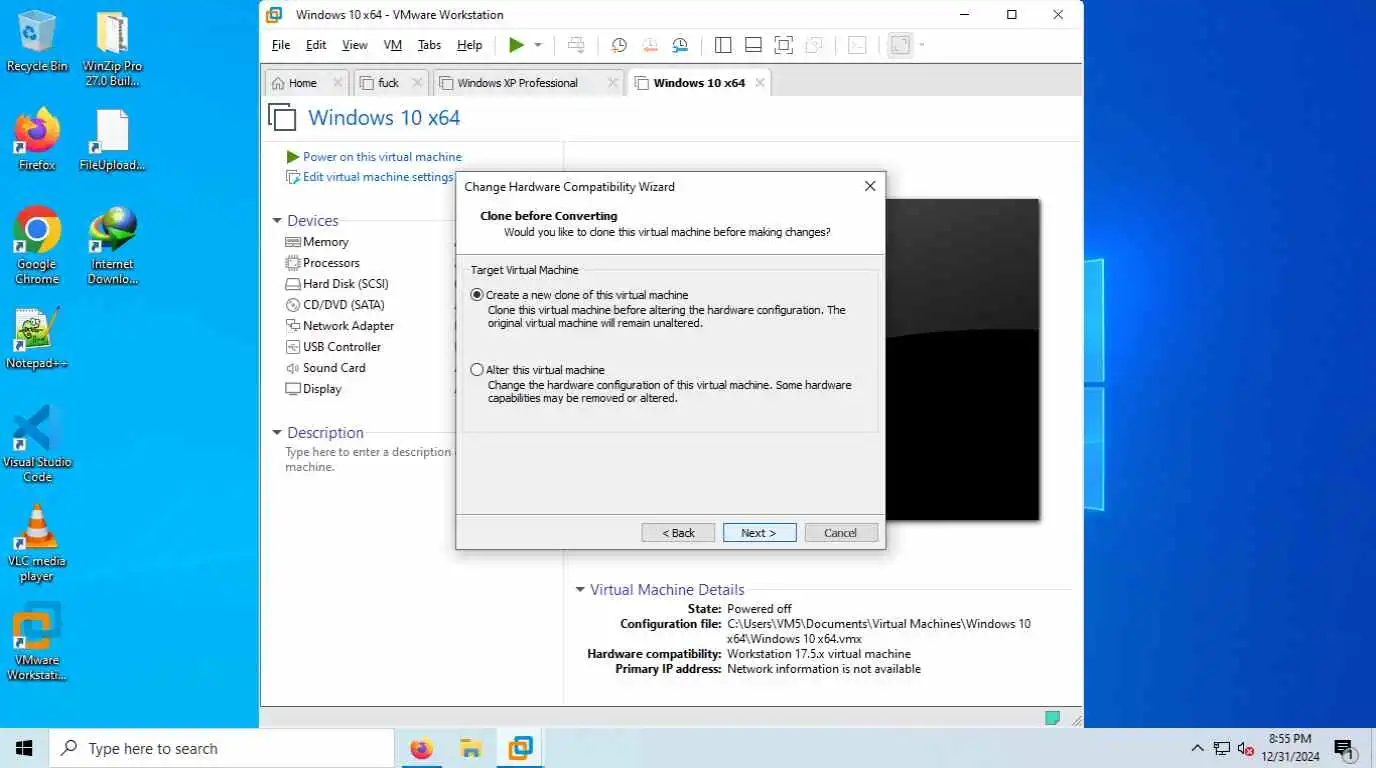This screenshot has height=768, width=1376.
Task: Cancel the Hardware Compatibility Wizard
Action: (841, 533)
